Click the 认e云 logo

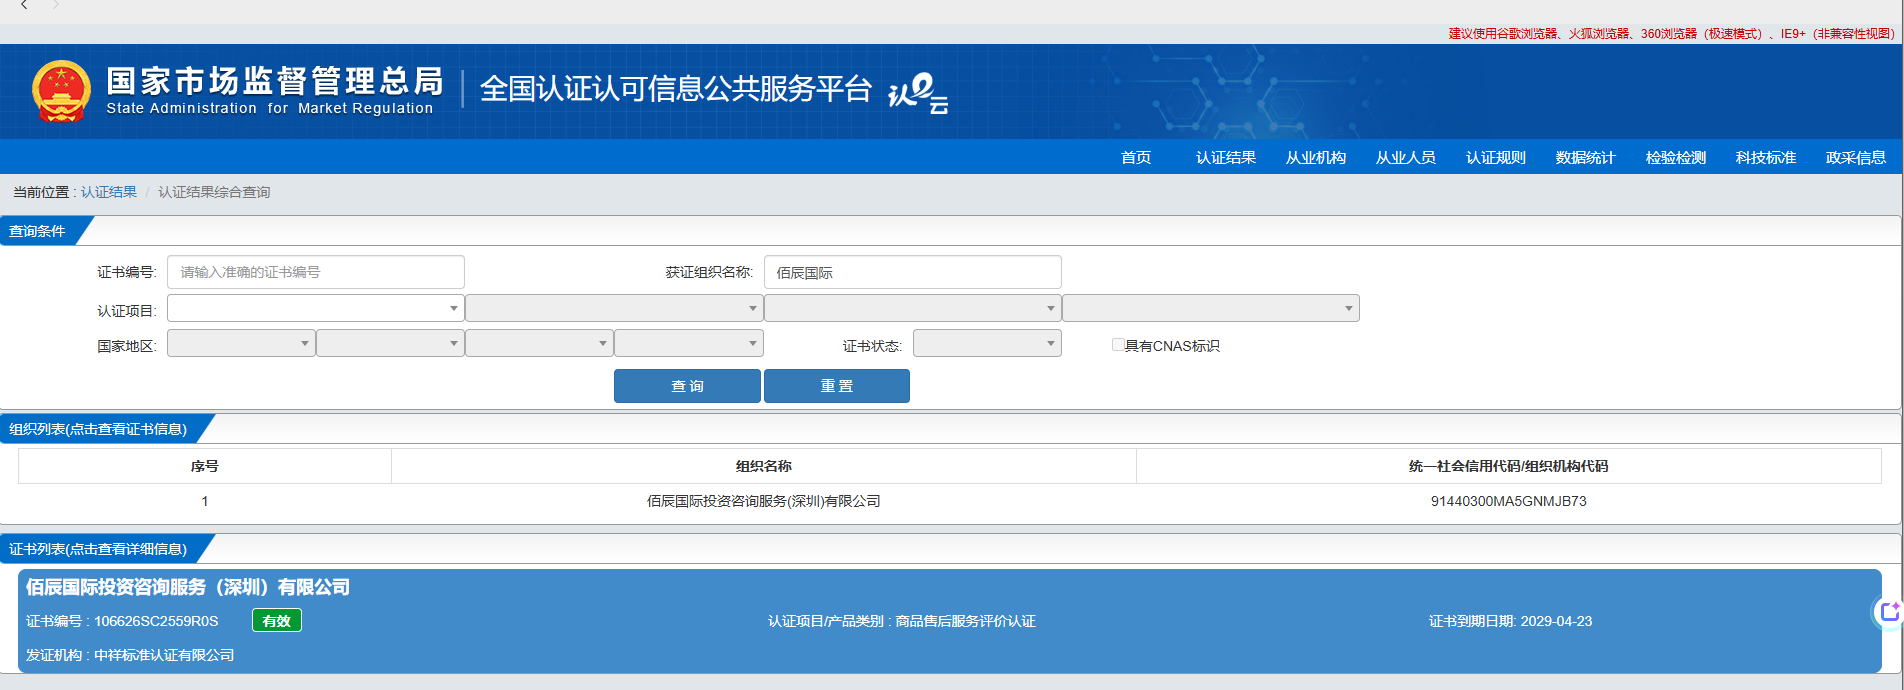click(x=918, y=93)
